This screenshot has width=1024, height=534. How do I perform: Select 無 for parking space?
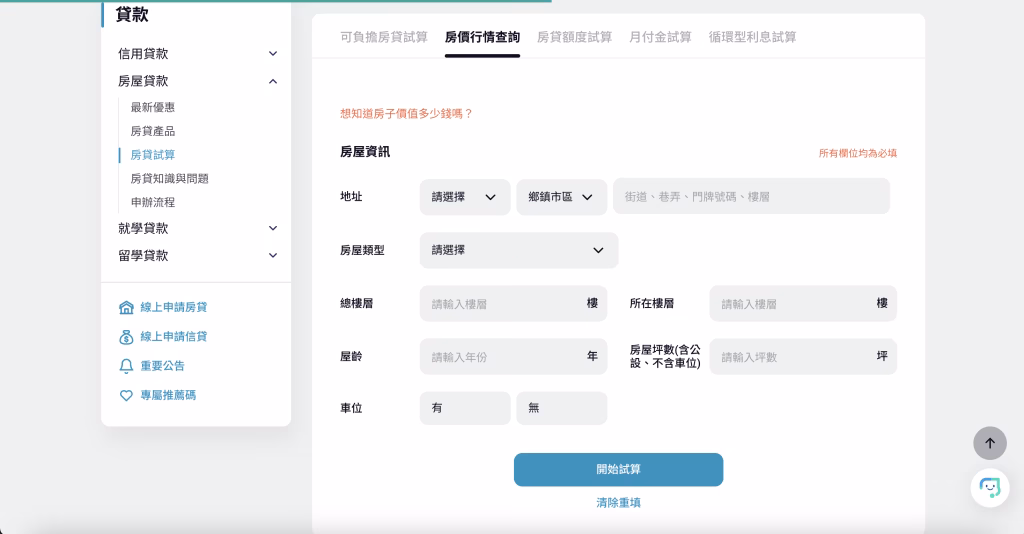click(x=562, y=408)
